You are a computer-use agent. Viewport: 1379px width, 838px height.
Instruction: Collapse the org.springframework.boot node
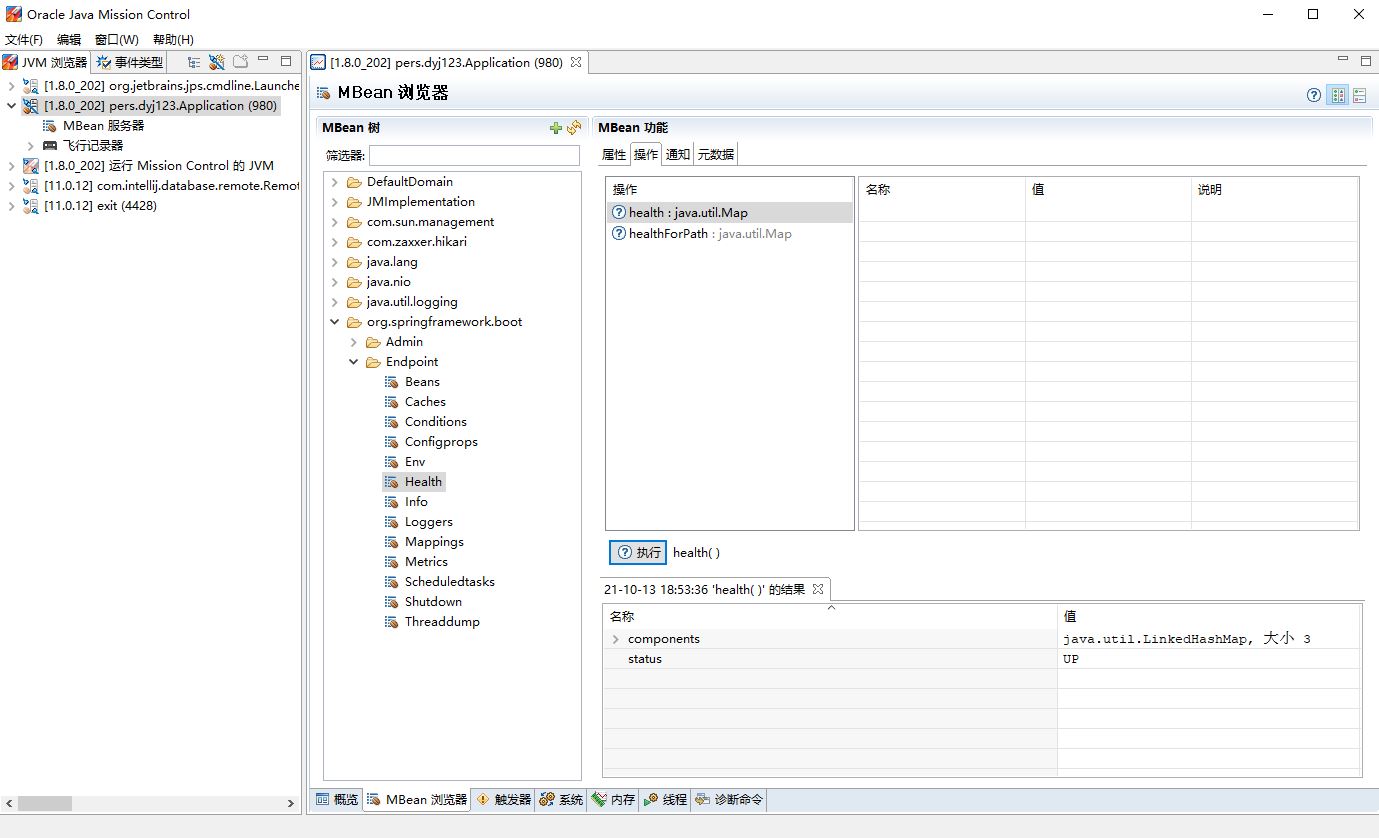coord(335,321)
